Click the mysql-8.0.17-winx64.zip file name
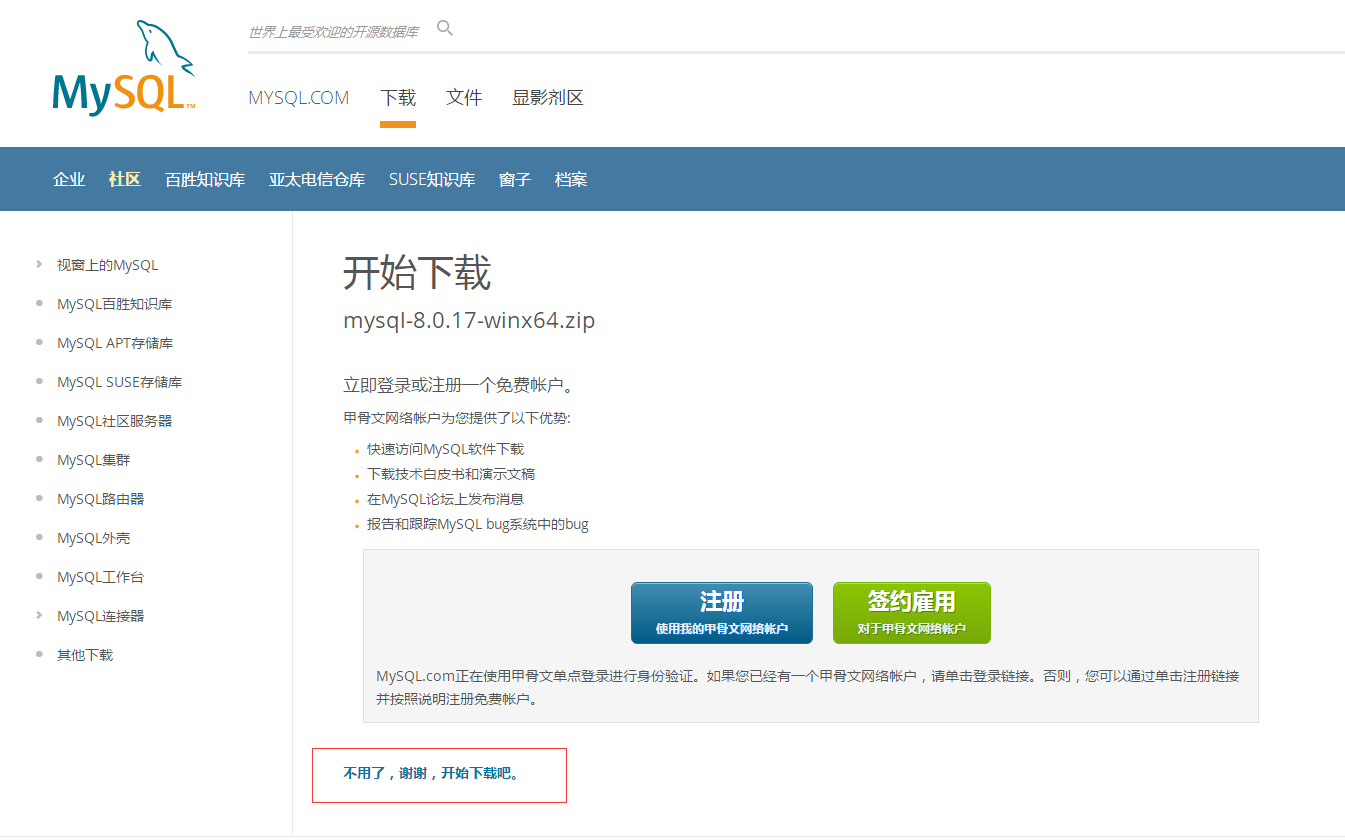 point(469,321)
